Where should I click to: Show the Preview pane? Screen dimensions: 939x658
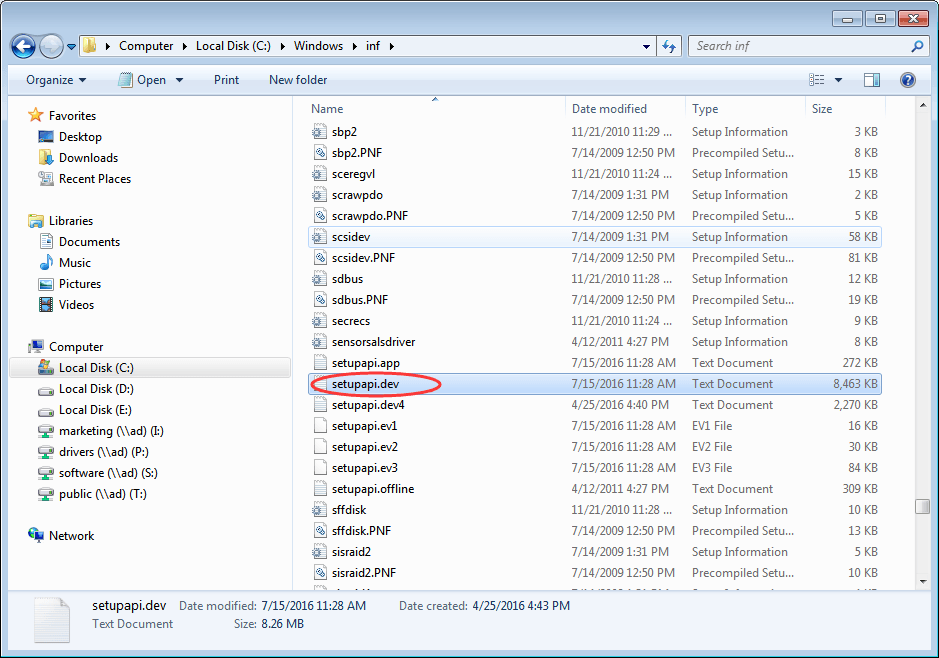(870, 80)
